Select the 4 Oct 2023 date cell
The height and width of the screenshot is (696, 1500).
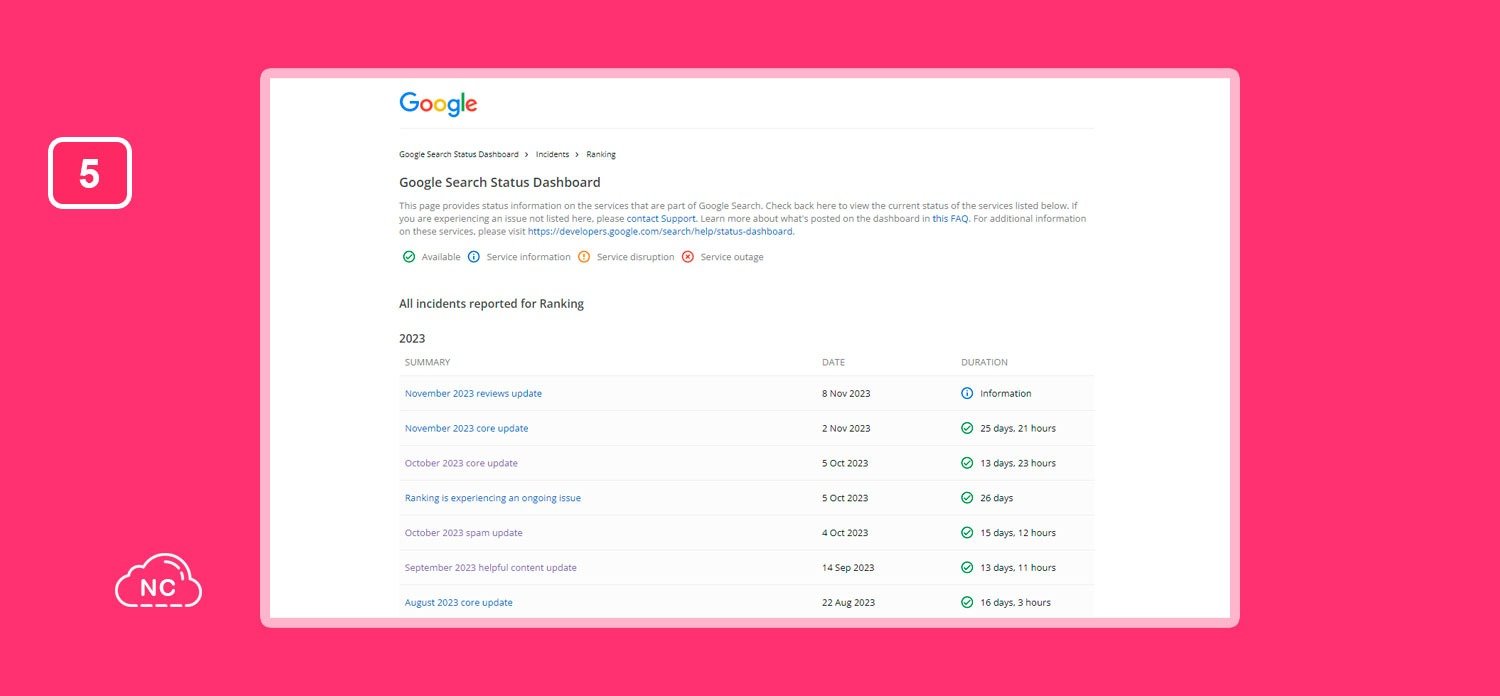[x=845, y=533]
